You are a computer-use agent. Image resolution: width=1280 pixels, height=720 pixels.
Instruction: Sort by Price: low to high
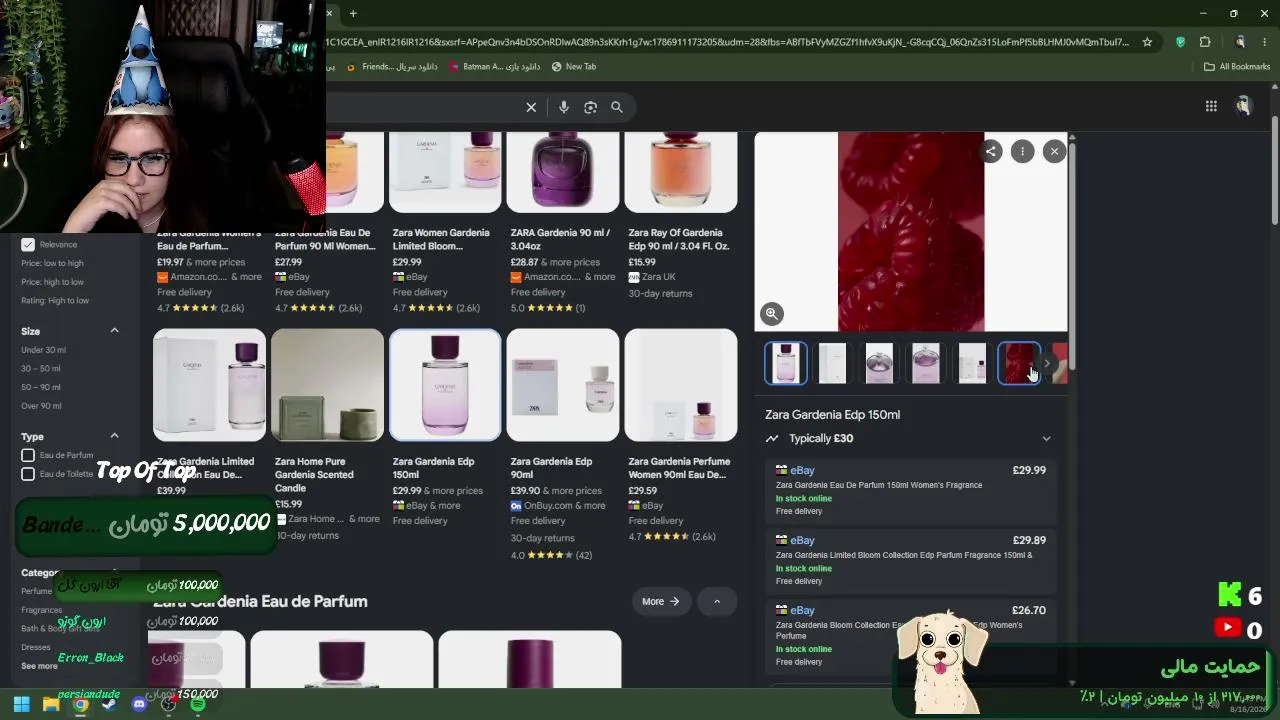(x=52, y=263)
